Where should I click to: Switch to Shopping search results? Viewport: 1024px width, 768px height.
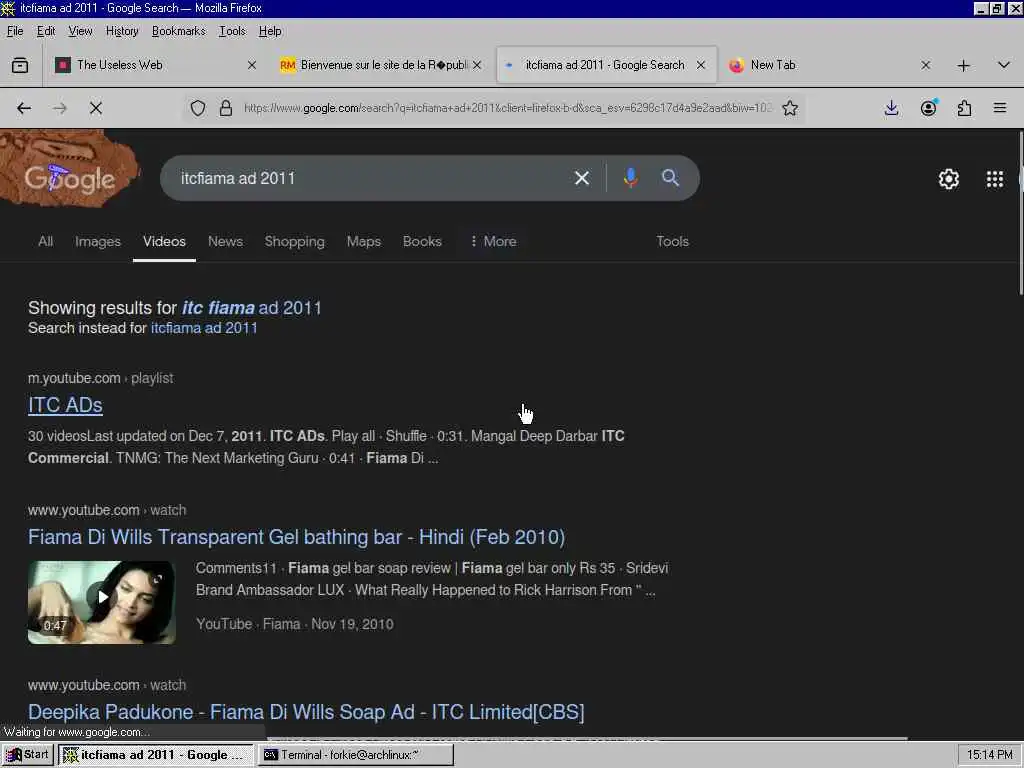click(295, 242)
